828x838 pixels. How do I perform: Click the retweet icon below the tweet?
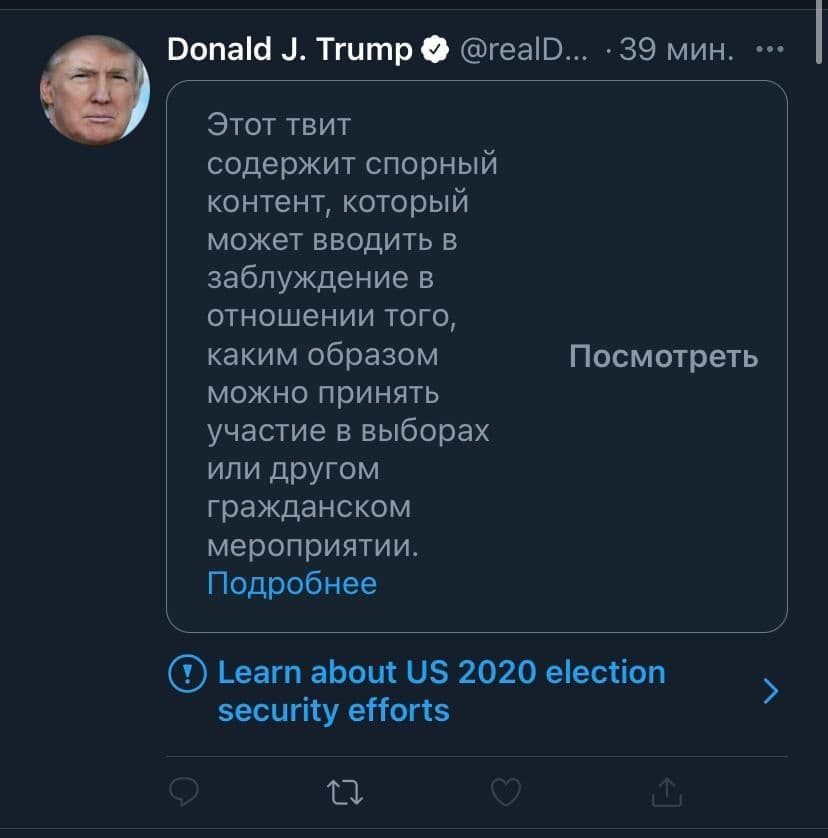344,793
